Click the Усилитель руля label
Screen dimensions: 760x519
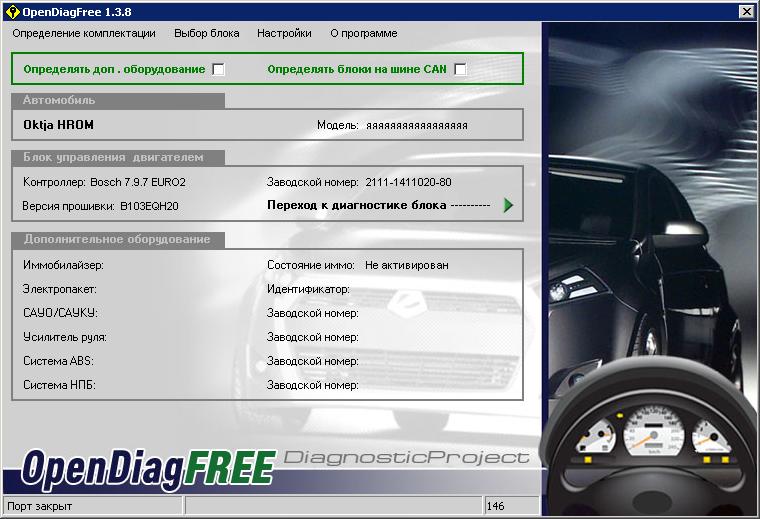(x=65, y=337)
